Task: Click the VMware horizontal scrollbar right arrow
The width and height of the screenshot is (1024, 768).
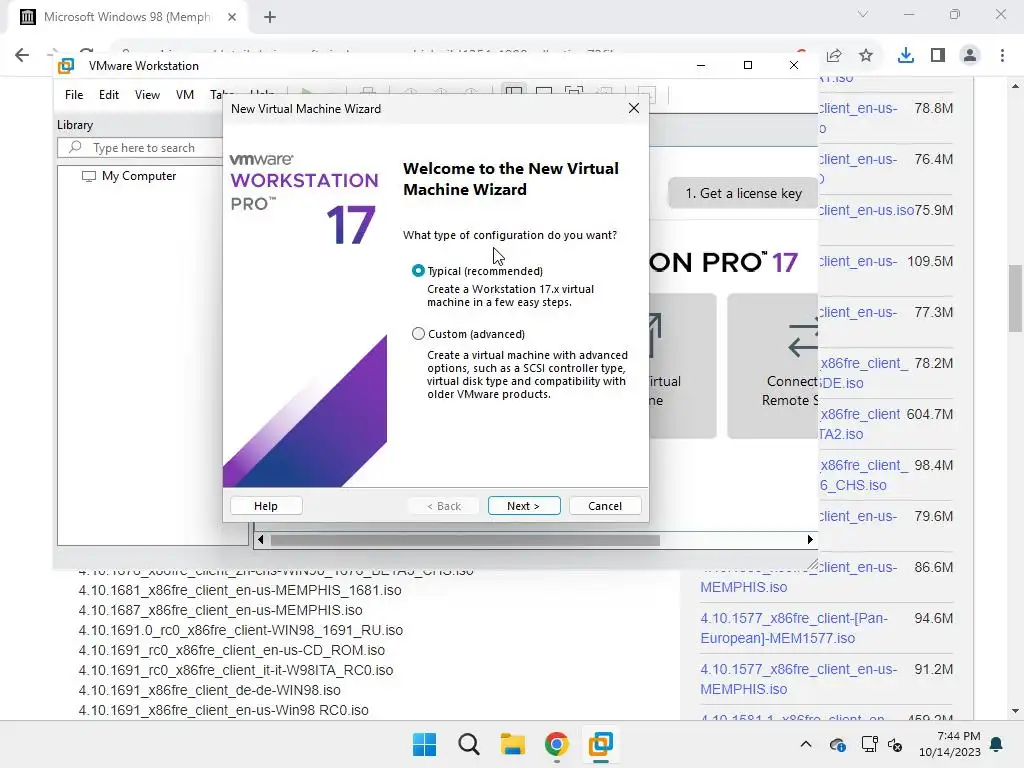Action: click(x=810, y=539)
